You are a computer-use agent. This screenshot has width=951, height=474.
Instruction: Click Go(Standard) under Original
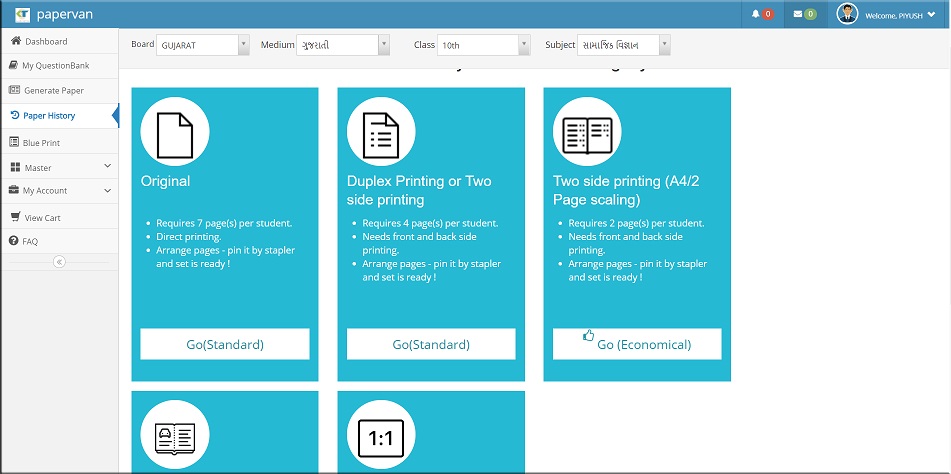(225, 344)
